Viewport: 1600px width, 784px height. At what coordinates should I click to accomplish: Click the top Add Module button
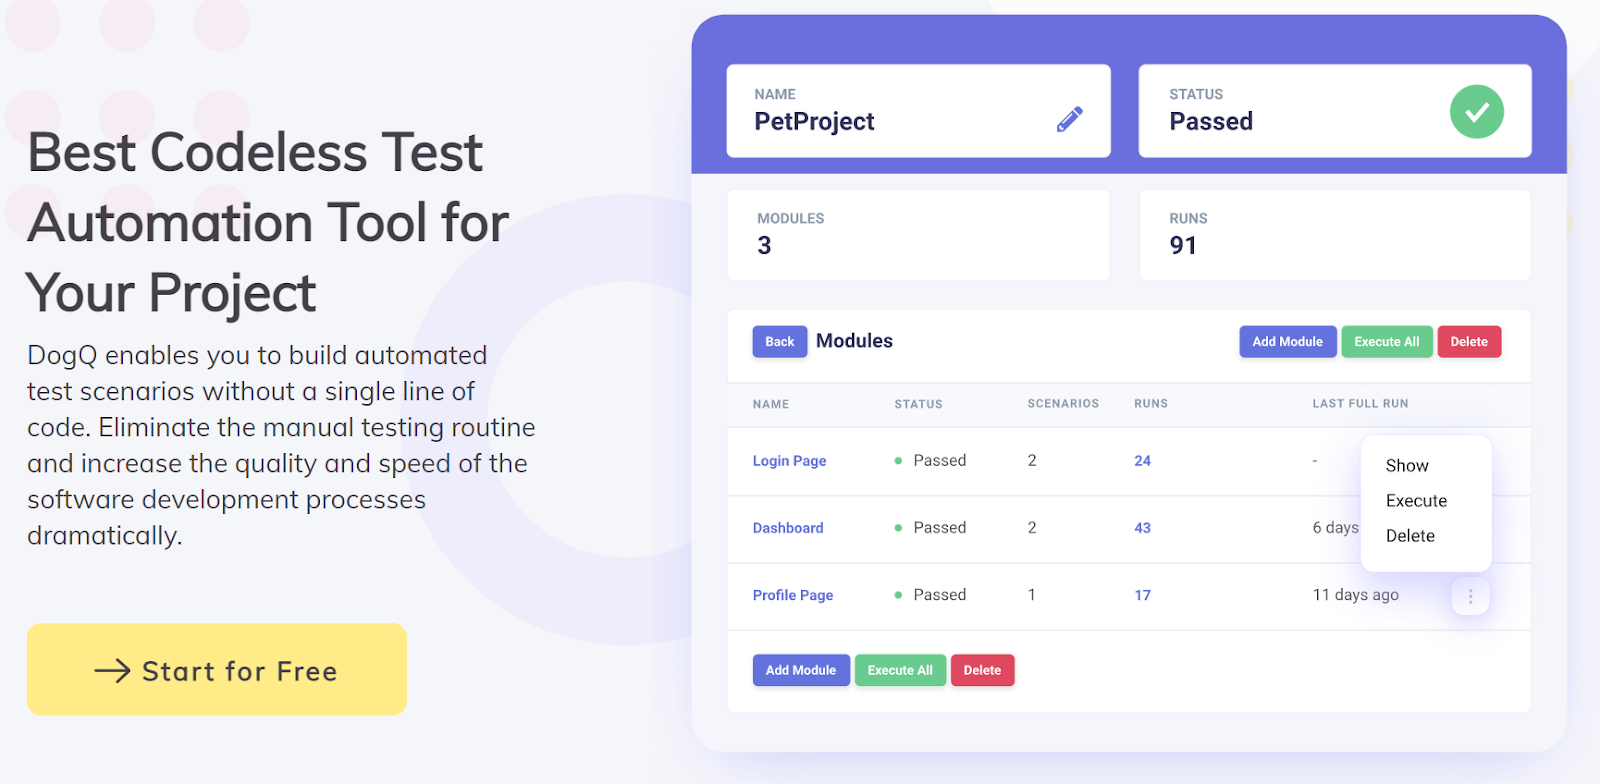pyautogui.click(x=1287, y=341)
